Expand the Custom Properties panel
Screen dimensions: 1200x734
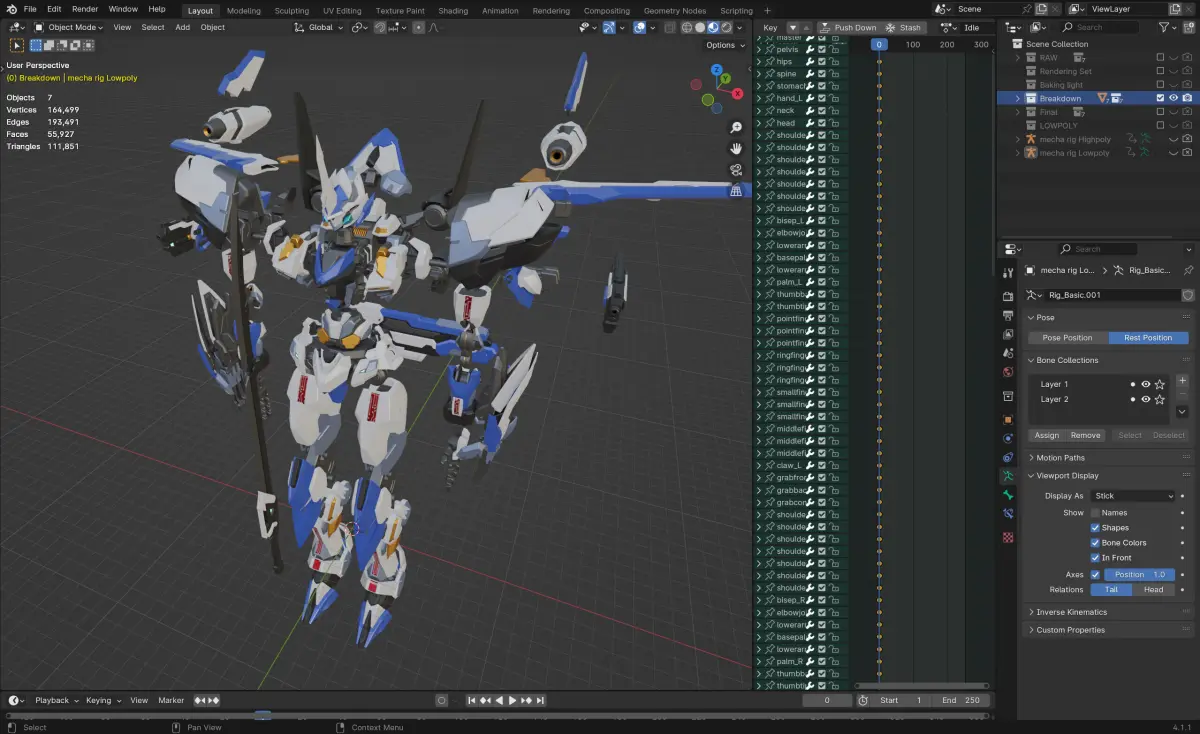(x=1070, y=630)
